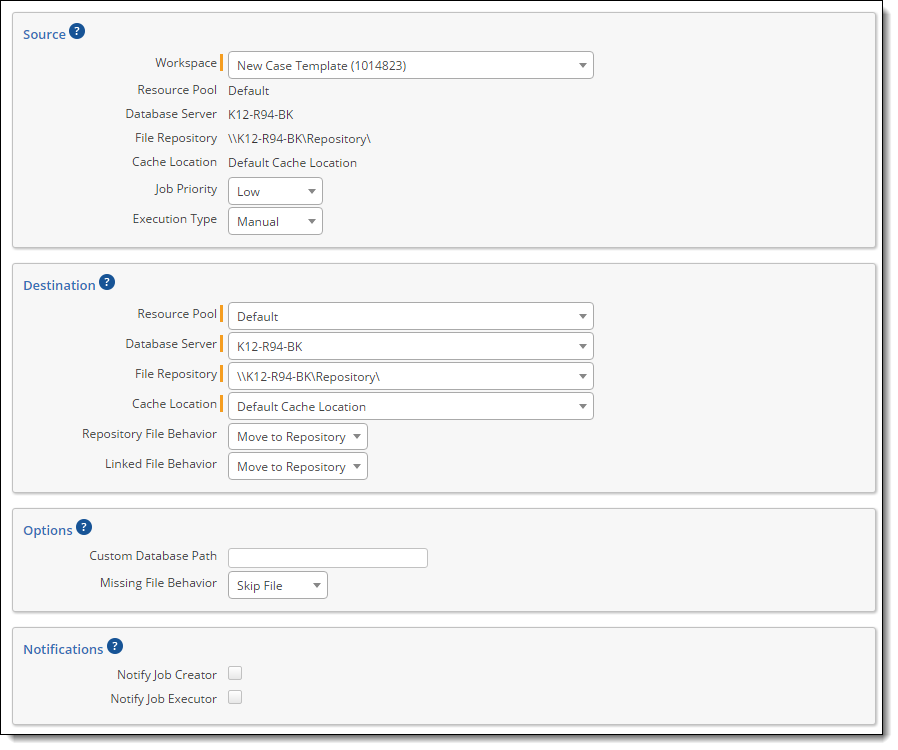This screenshot has height=750, width=898.
Task: Check the Notify Job Executor box
Action: click(x=235, y=698)
